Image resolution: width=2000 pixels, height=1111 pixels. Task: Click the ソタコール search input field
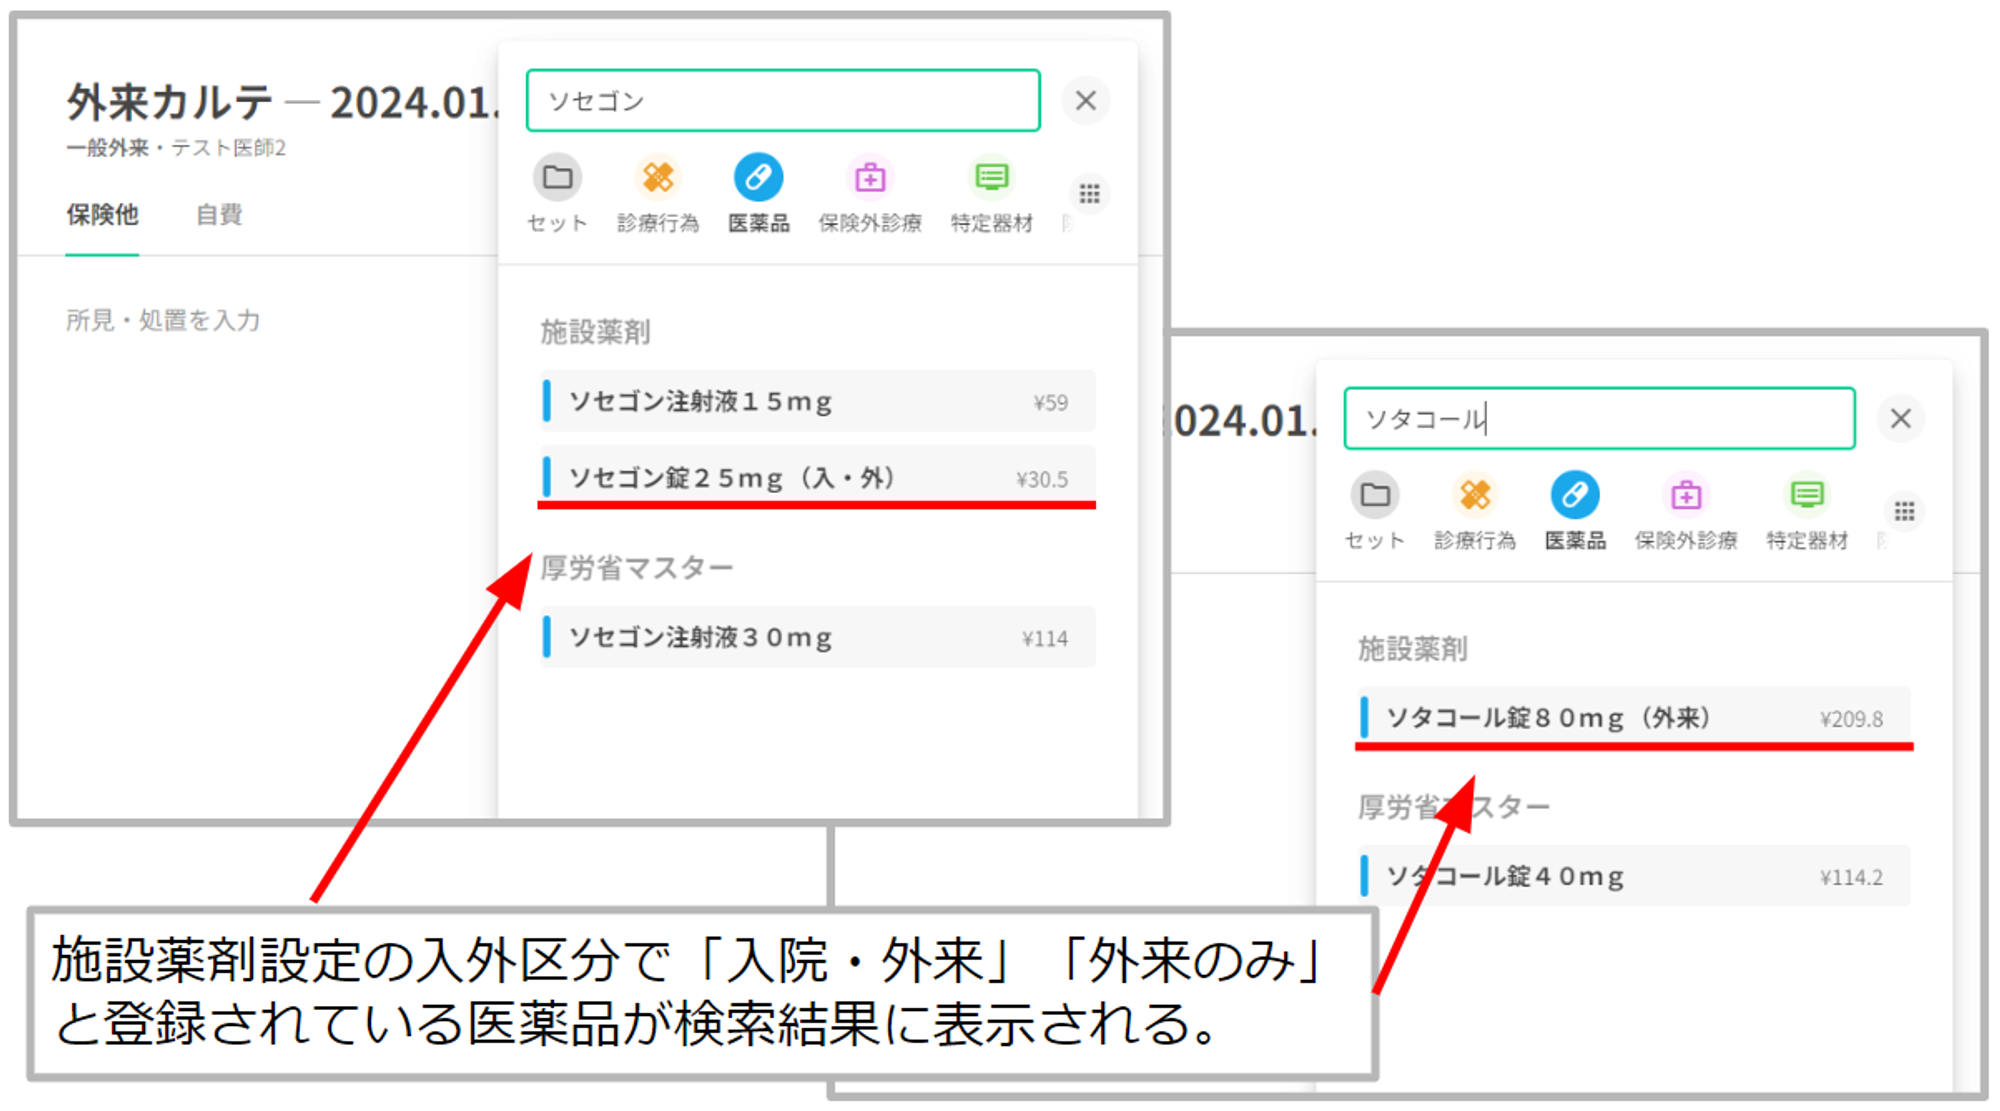1598,419
